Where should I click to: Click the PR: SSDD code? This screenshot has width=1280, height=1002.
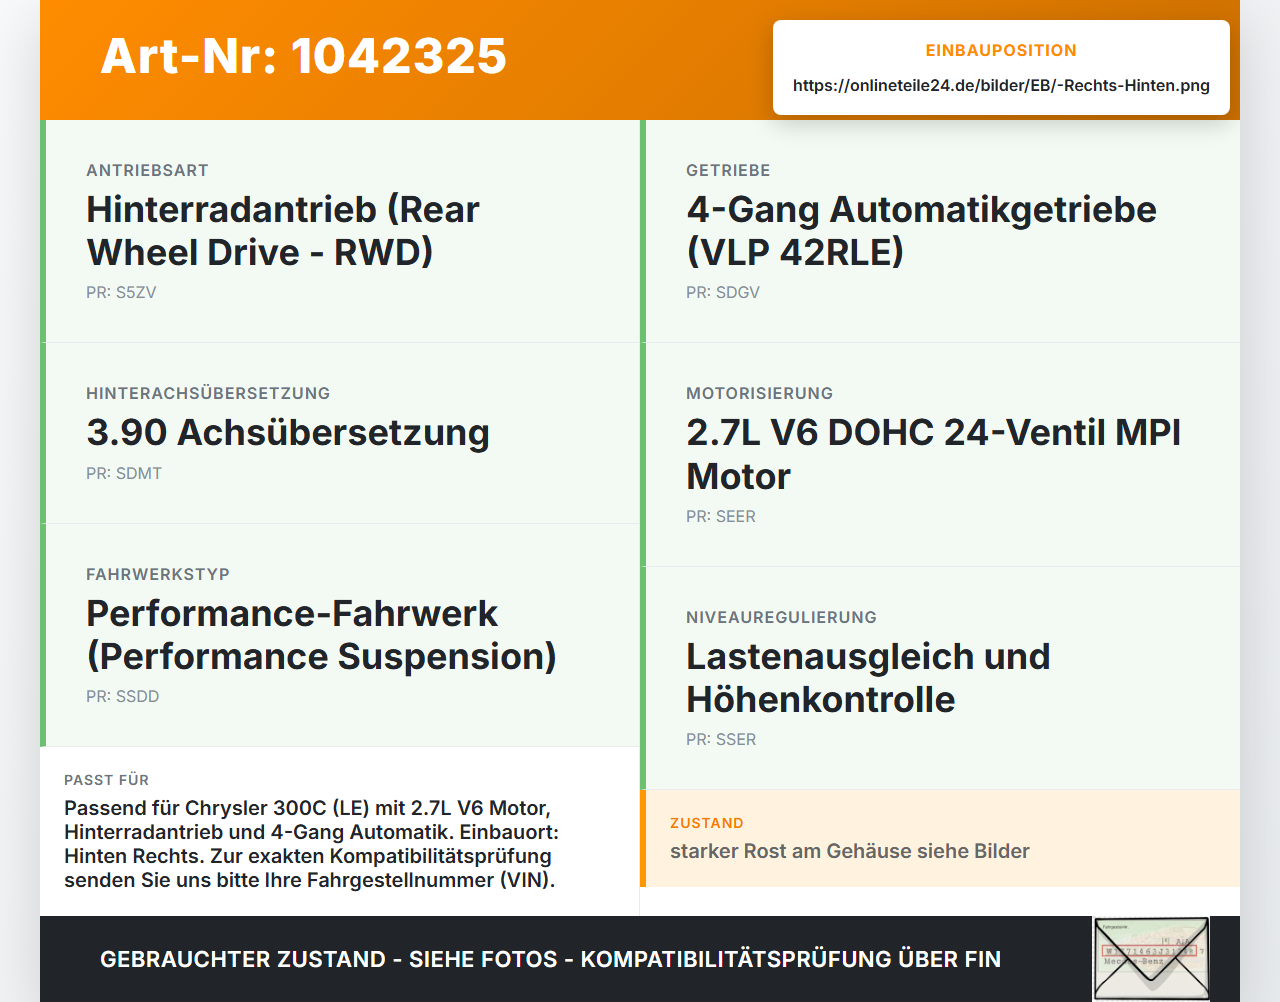pos(122,696)
